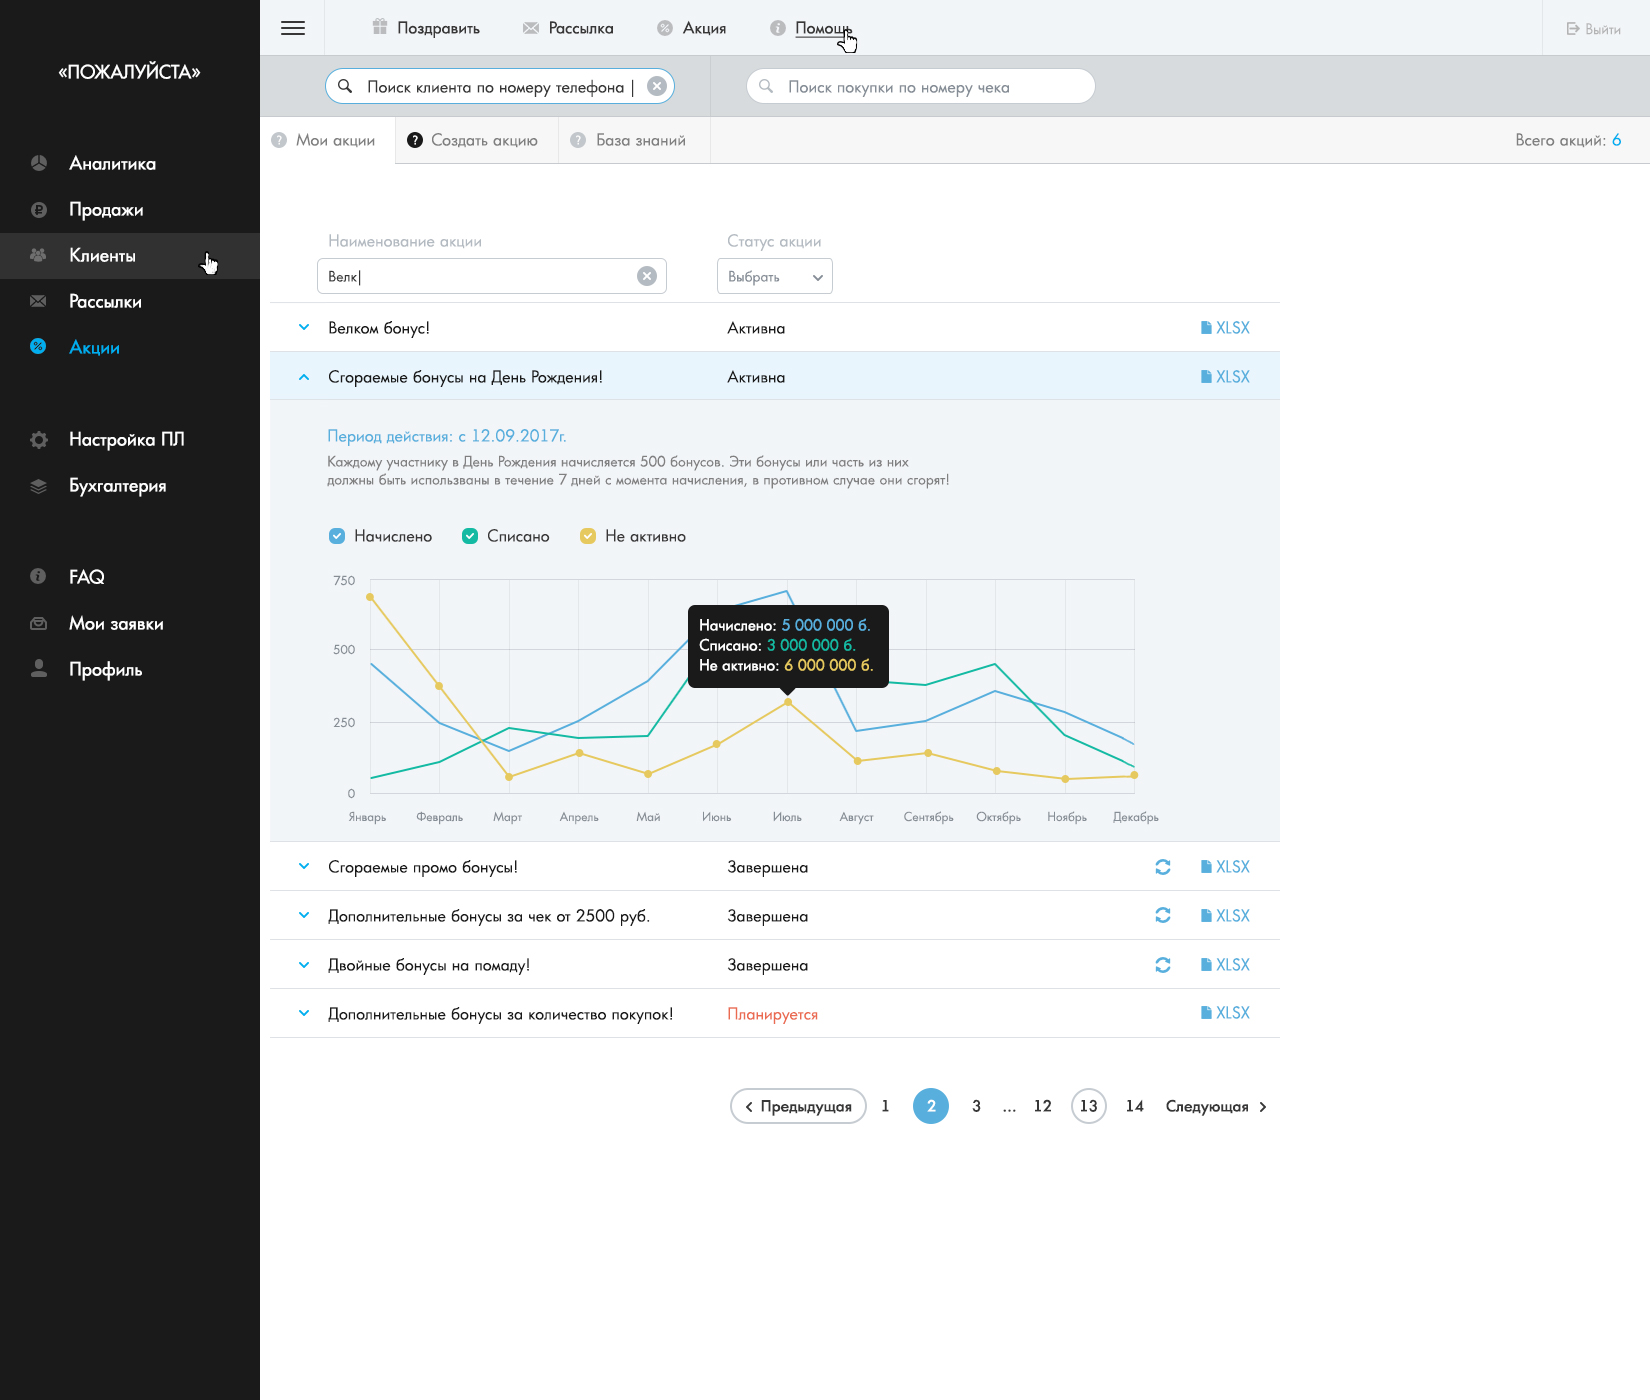Open Аналитика in the sidebar

(x=112, y=163)
